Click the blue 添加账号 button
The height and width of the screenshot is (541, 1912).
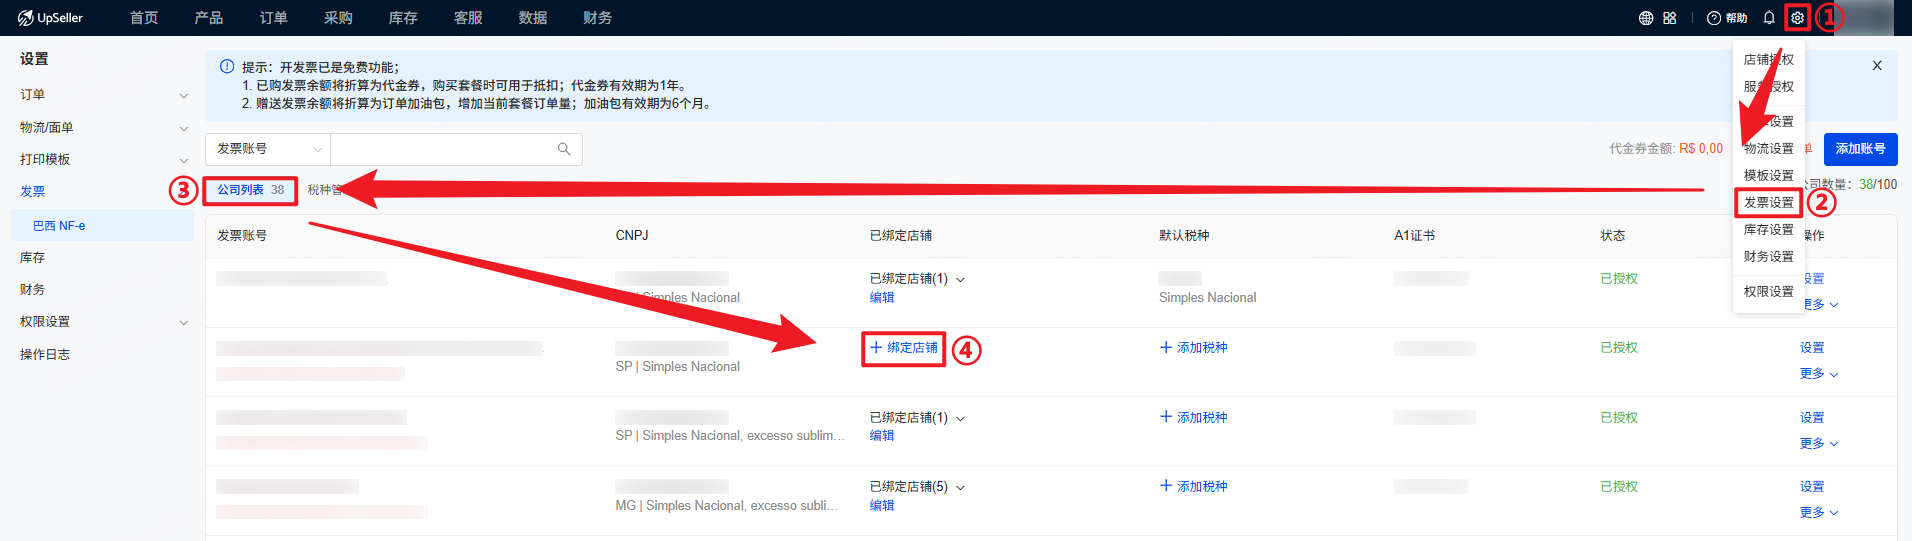1860,149
